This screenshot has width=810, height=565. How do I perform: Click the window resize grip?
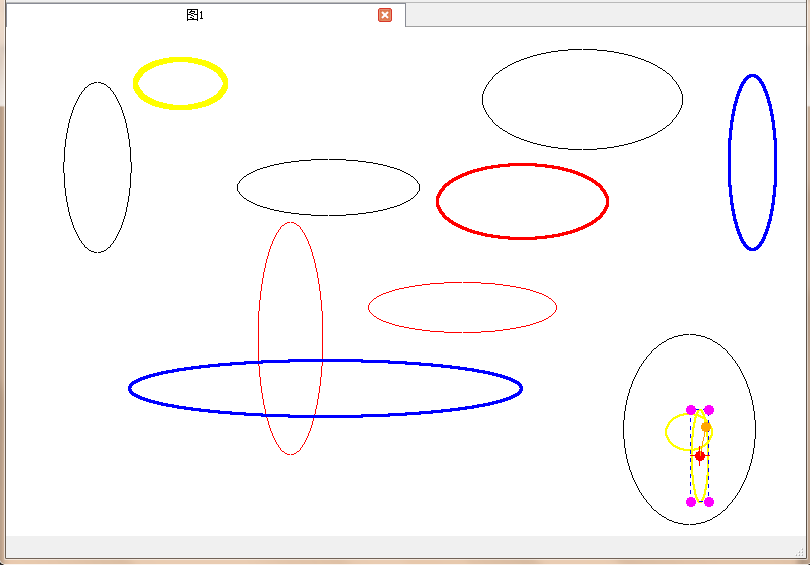pos(799,552)
